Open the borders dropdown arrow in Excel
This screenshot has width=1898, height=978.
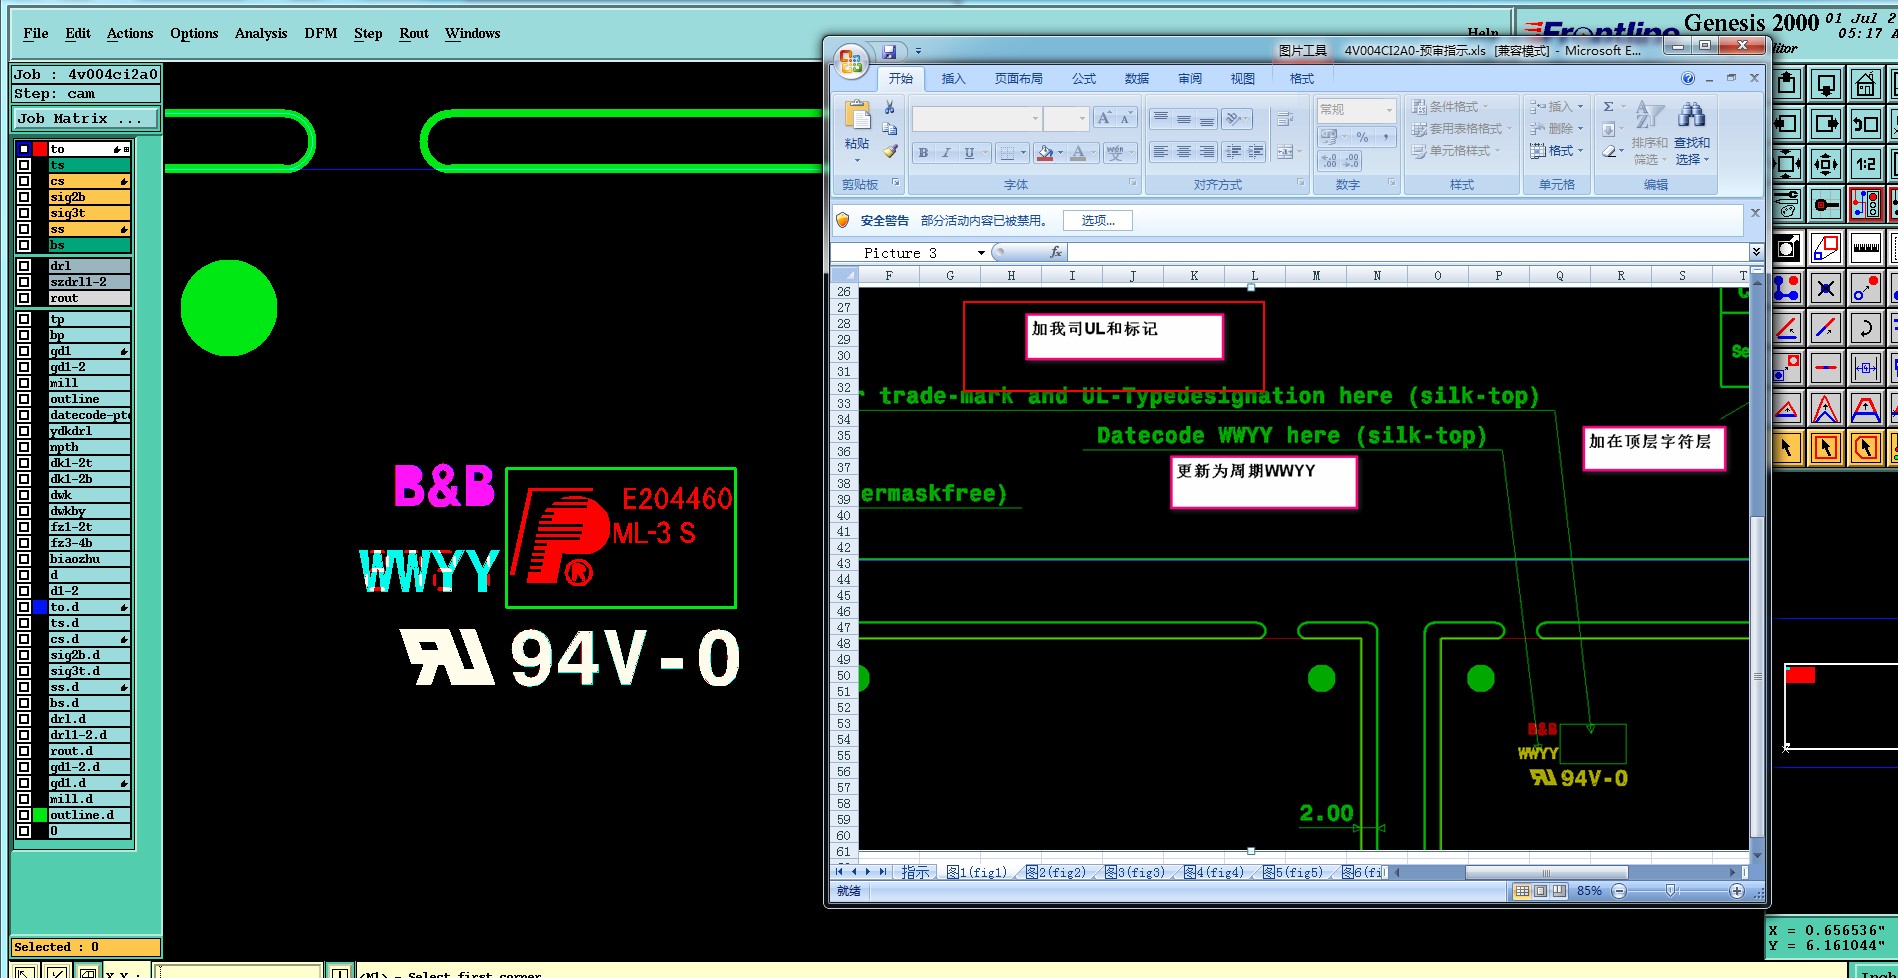coord(1023,153)
